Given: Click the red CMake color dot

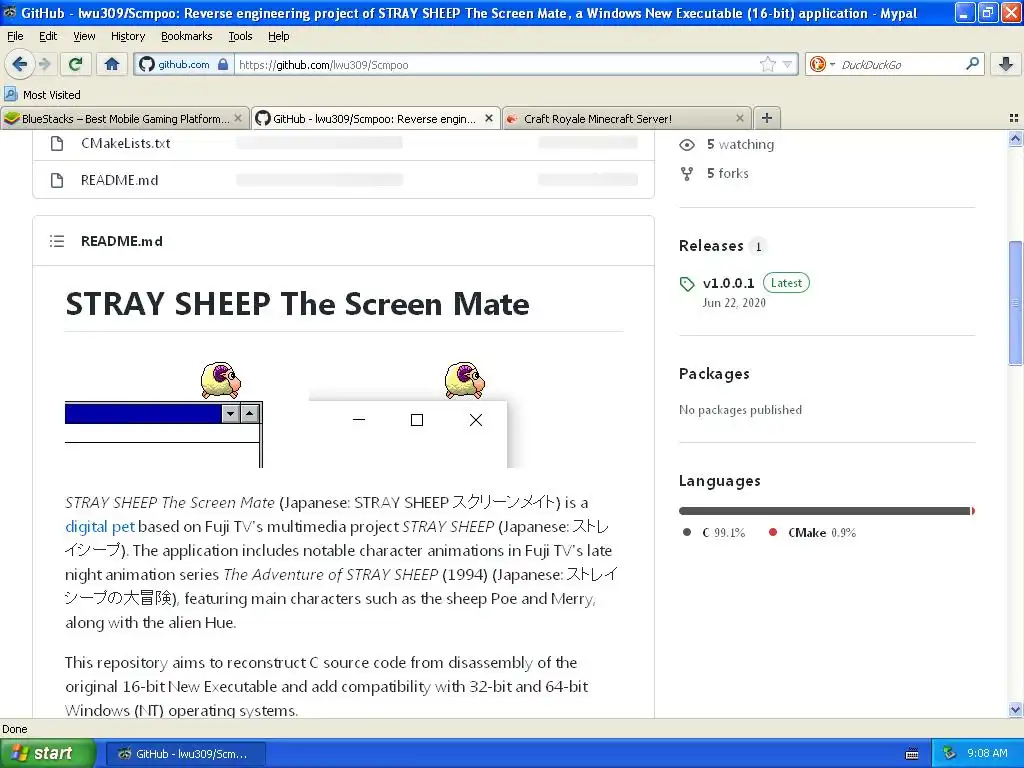Looking at the screenshot, I should click(x=773, y=532).
